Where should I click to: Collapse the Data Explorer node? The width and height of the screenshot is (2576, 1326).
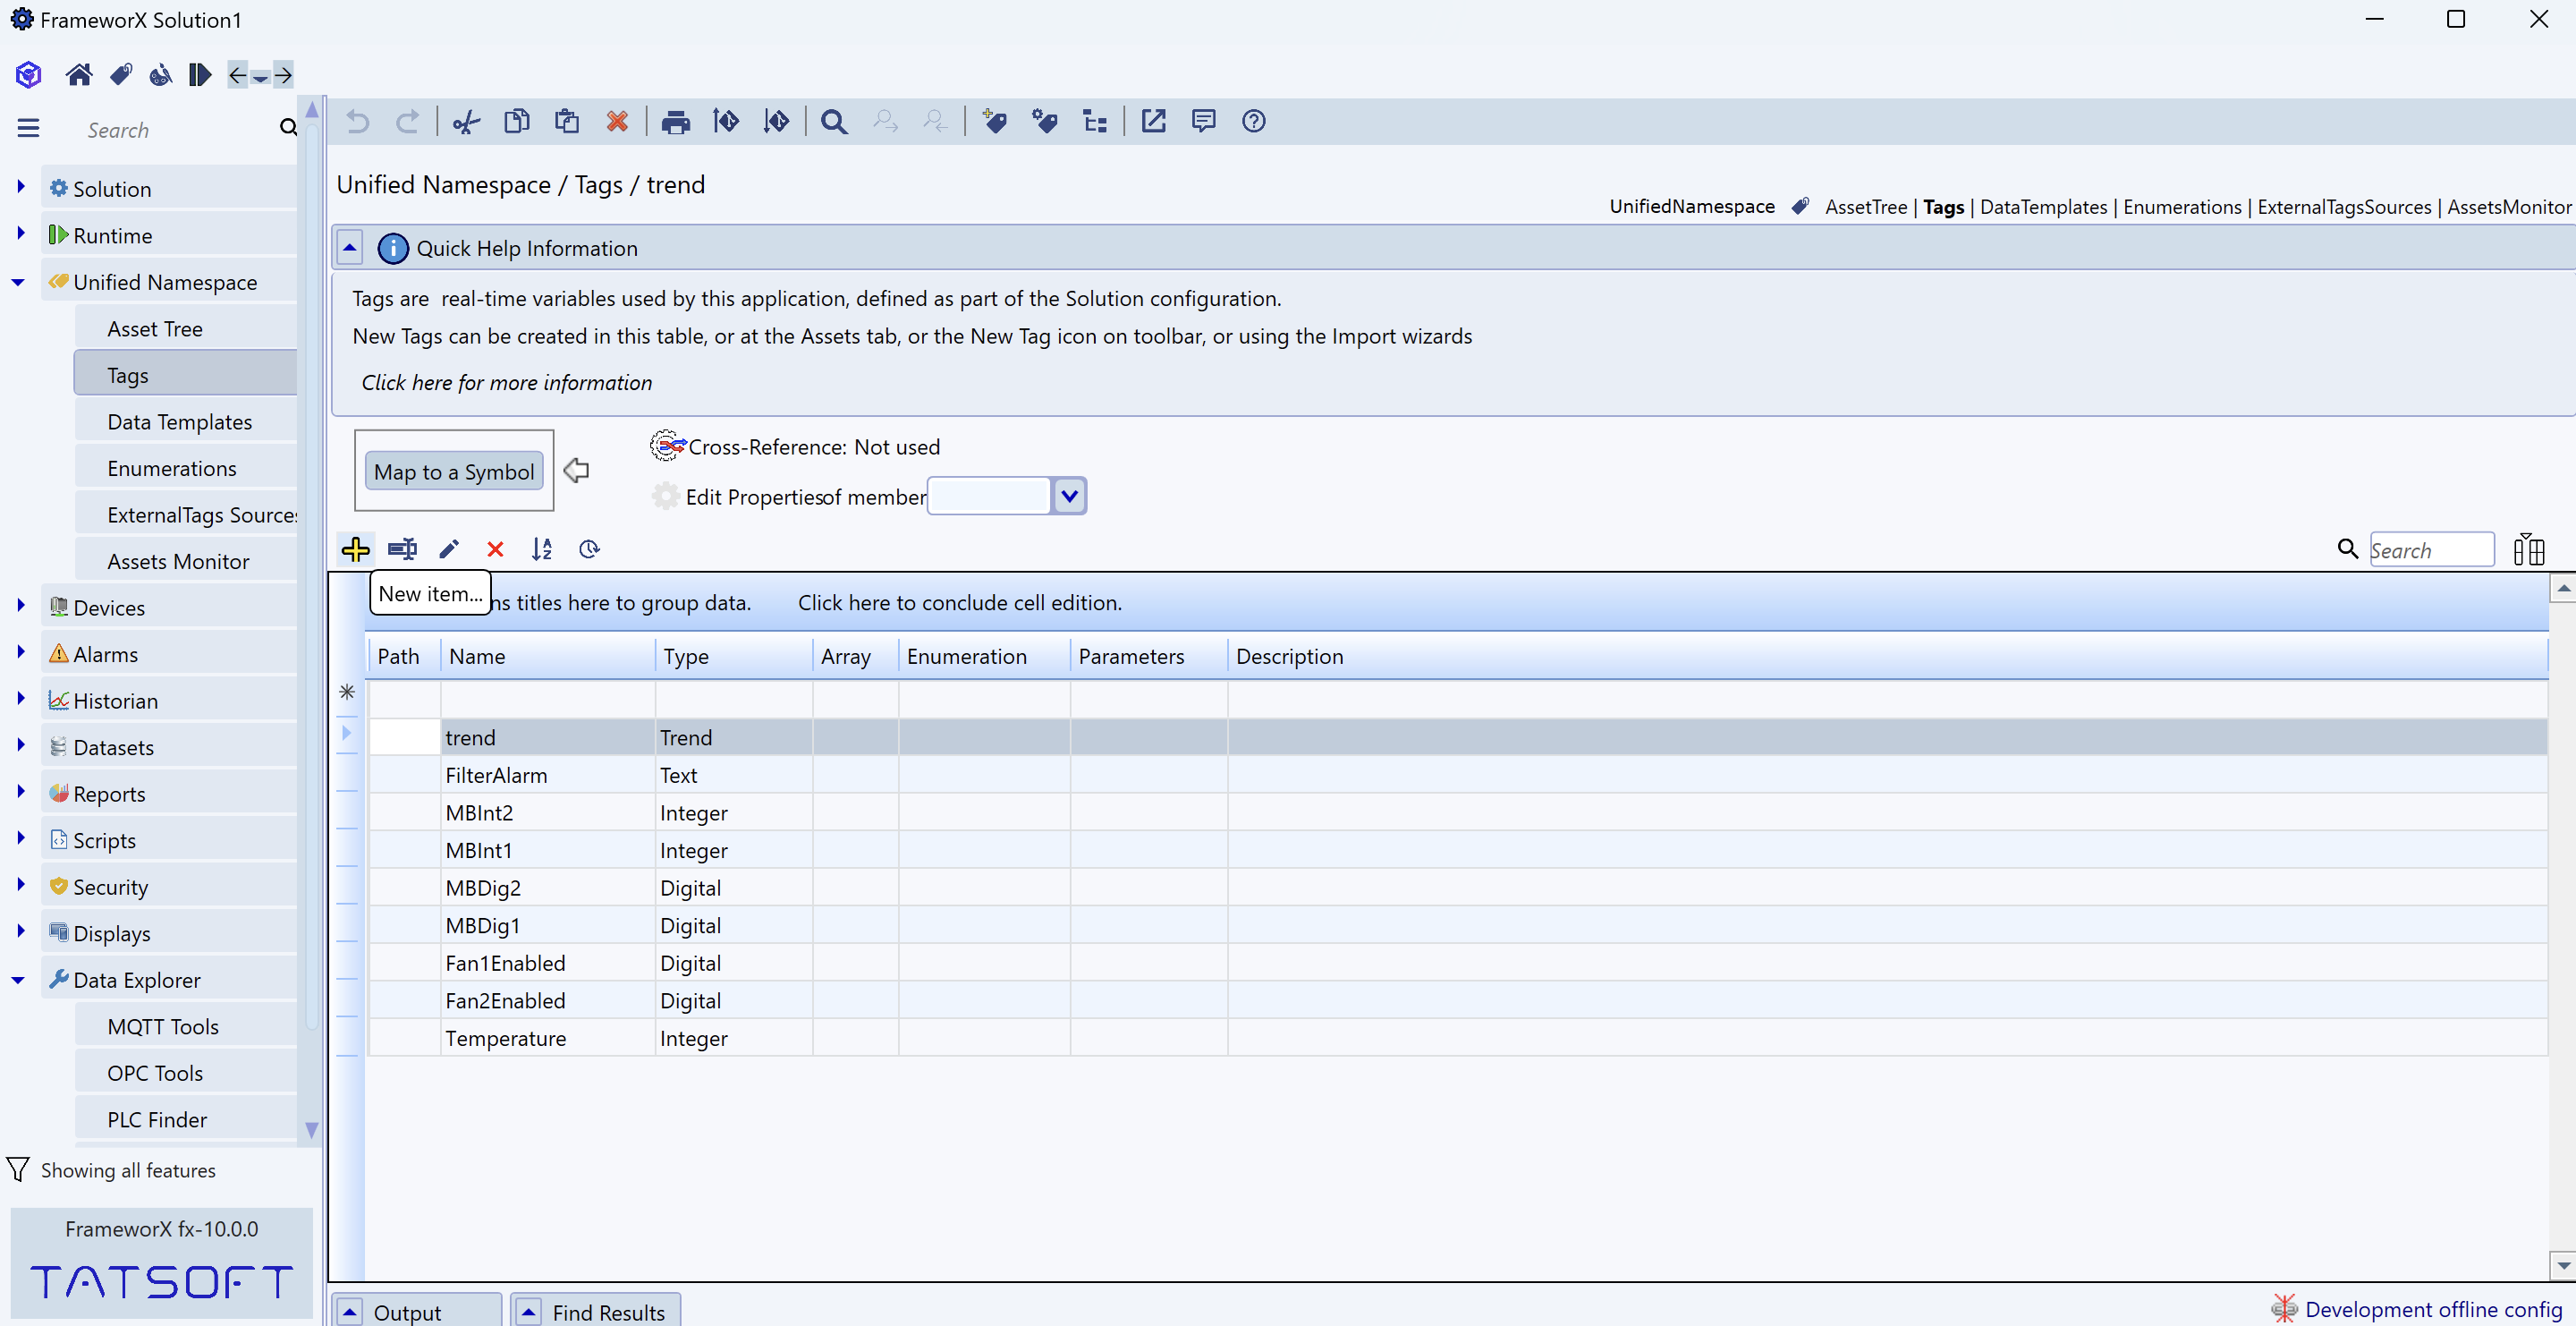pyautogui.click(x=18, y=980)
